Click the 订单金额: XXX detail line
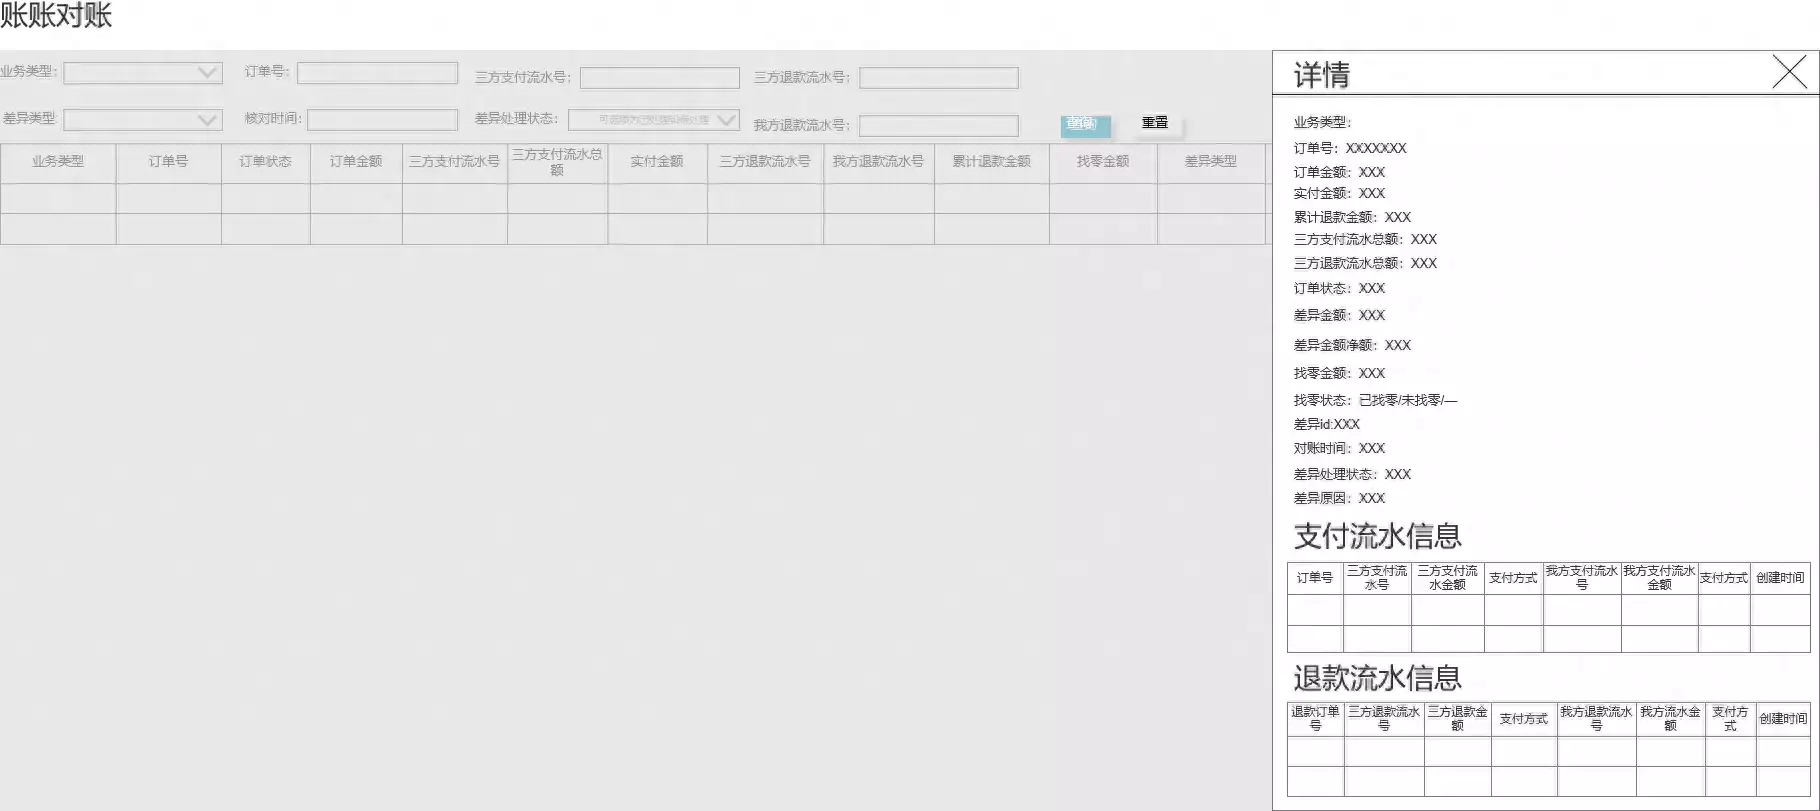 click(x=1339, y=172)
